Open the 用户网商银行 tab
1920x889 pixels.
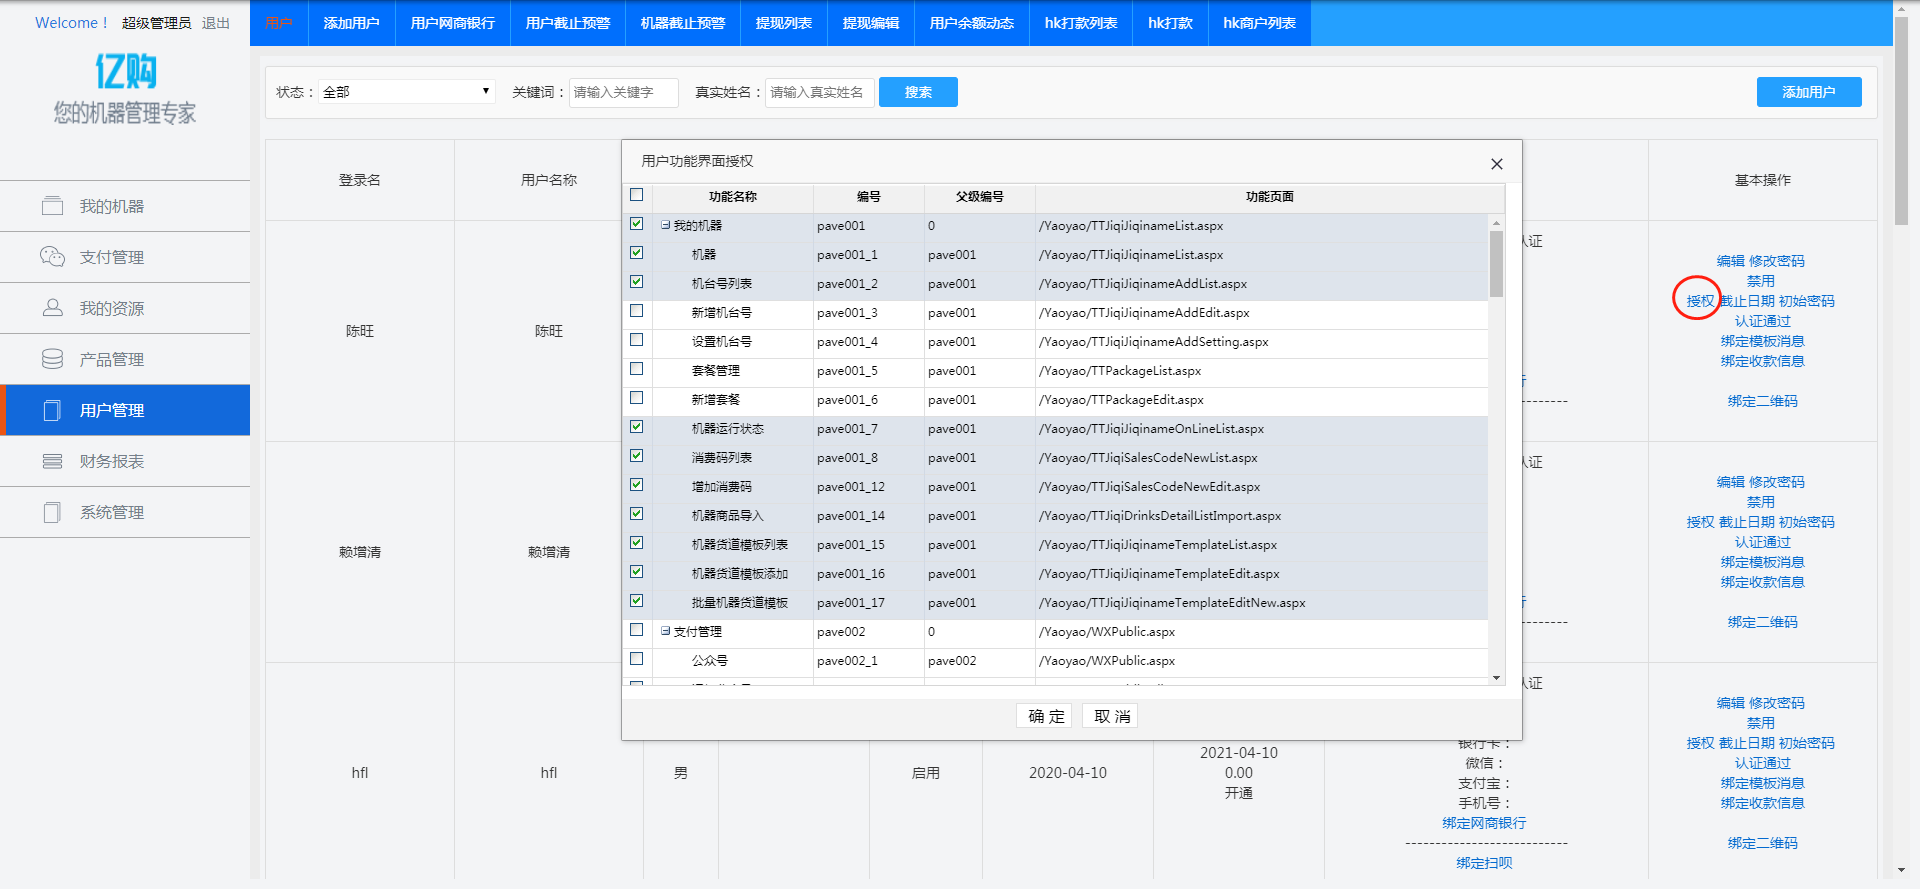[452, 23]
